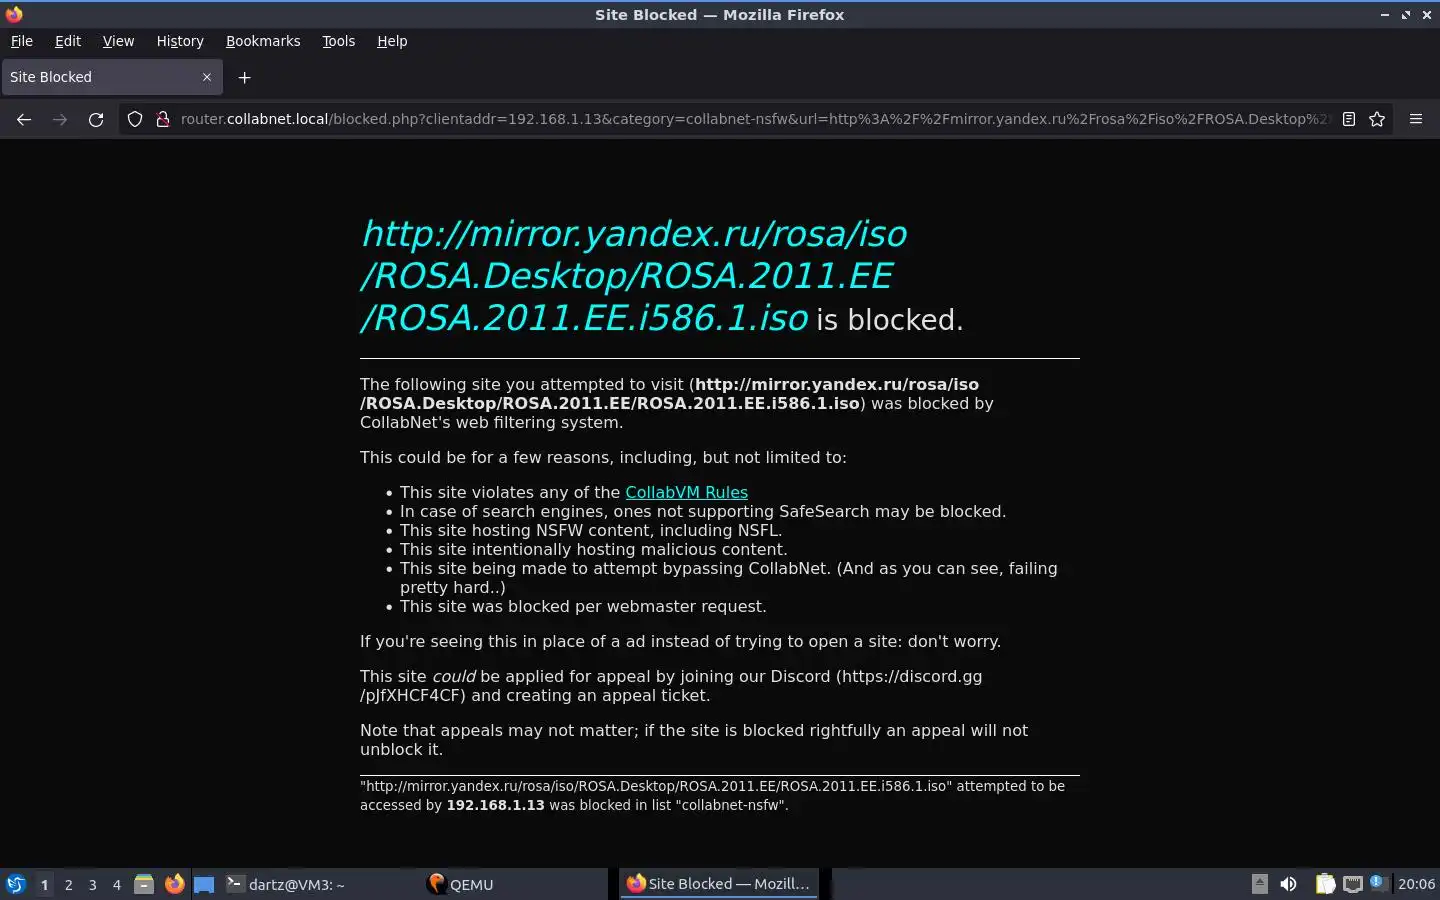
Task: Click the text 'This site intentionally hosting malicious content.'
Action: [593, 549]
